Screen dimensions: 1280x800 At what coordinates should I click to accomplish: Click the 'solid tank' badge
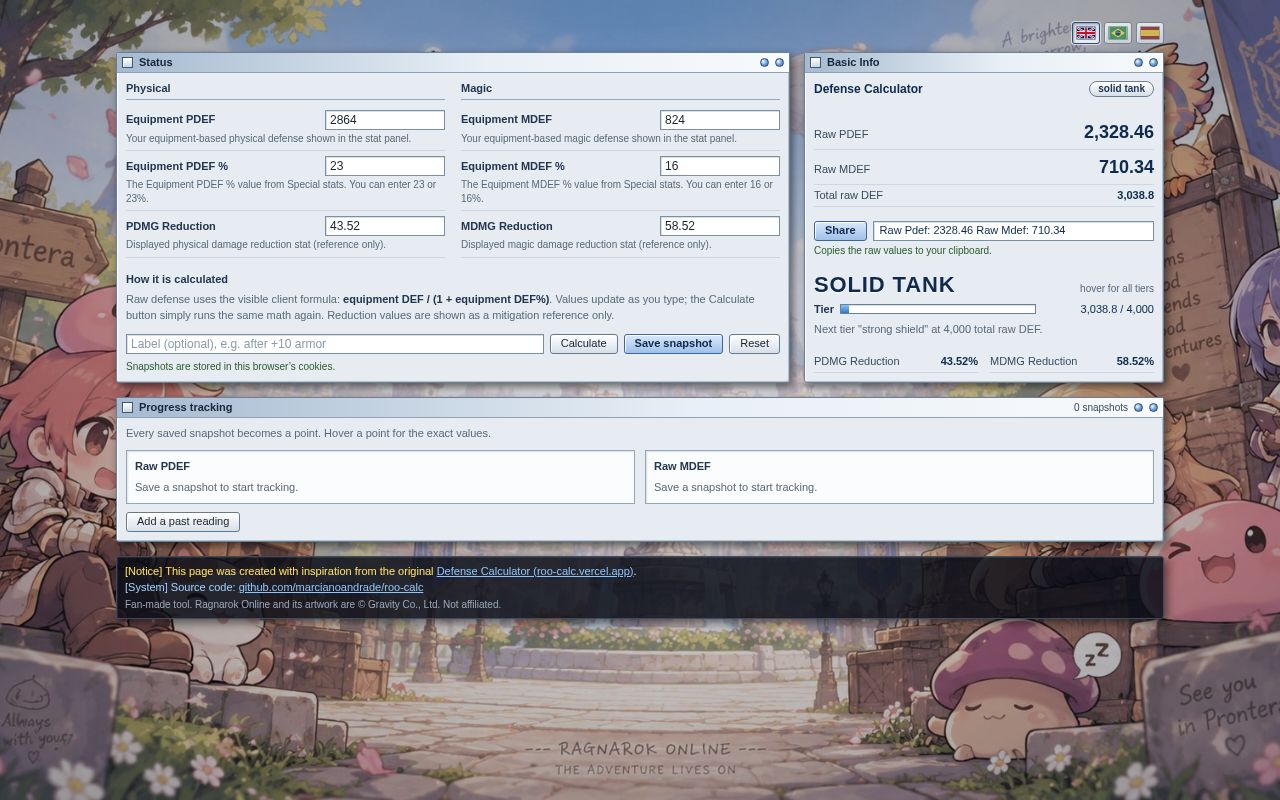pyautogui.click(x=1121, y=89)
